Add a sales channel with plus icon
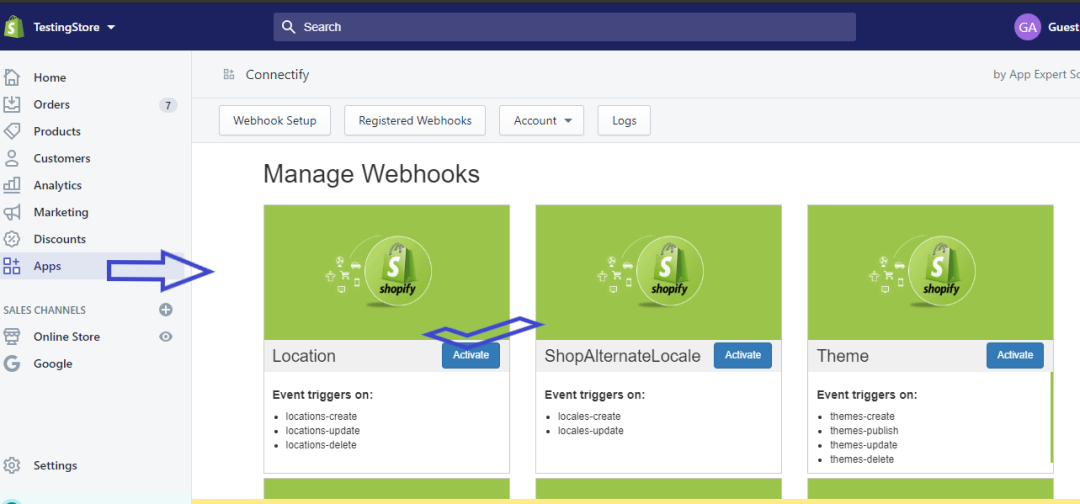 tap(166, 310)
